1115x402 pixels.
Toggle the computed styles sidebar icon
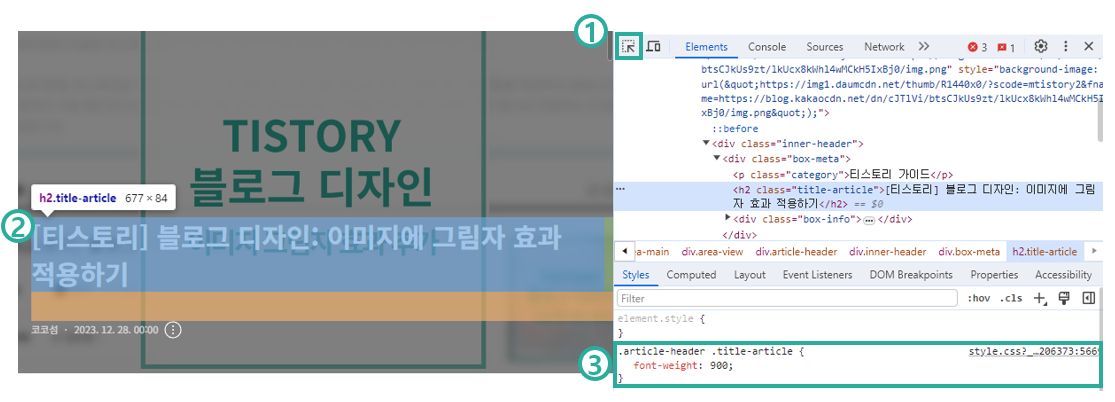tap(1088, 298)
